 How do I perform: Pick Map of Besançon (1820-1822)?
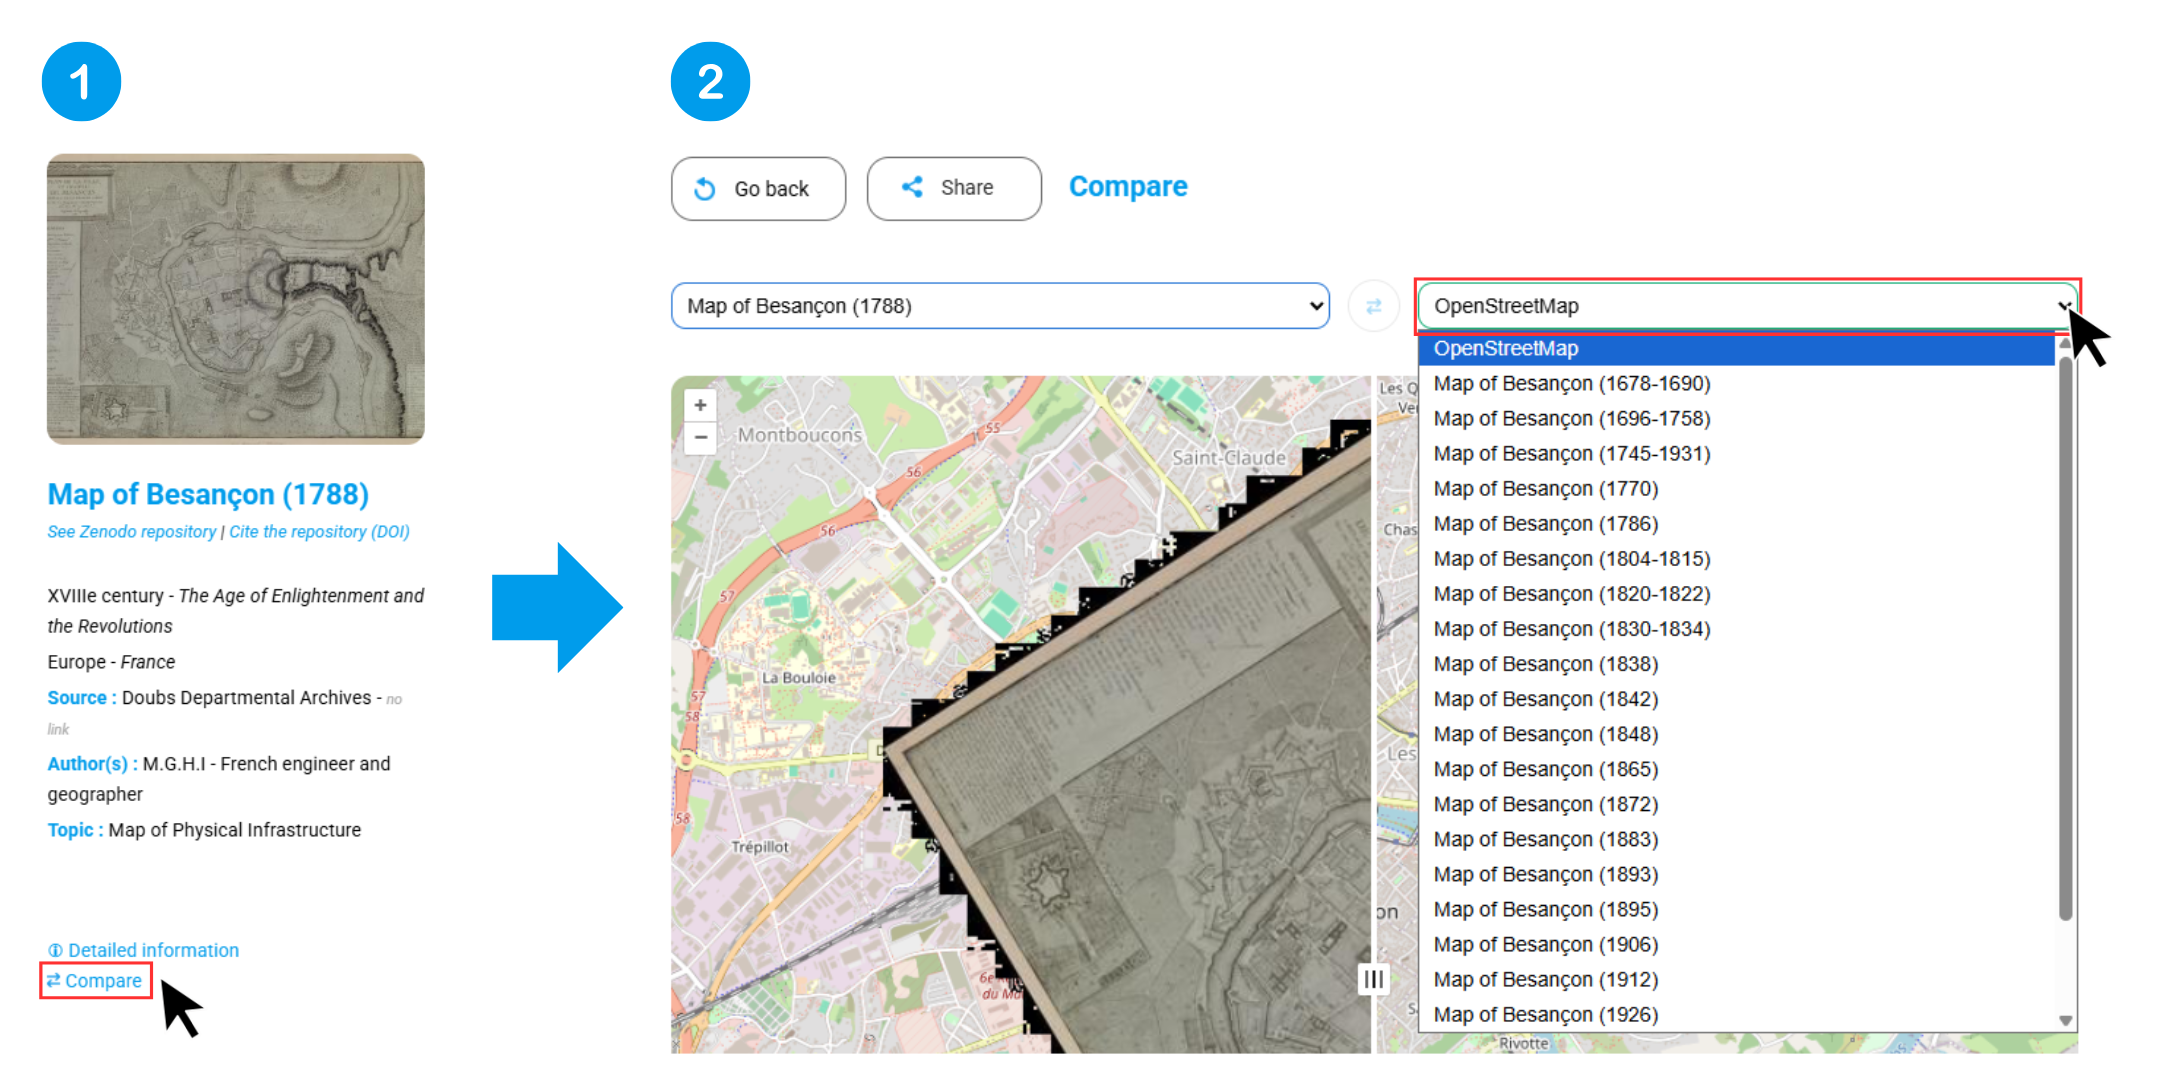[1736, 593]
